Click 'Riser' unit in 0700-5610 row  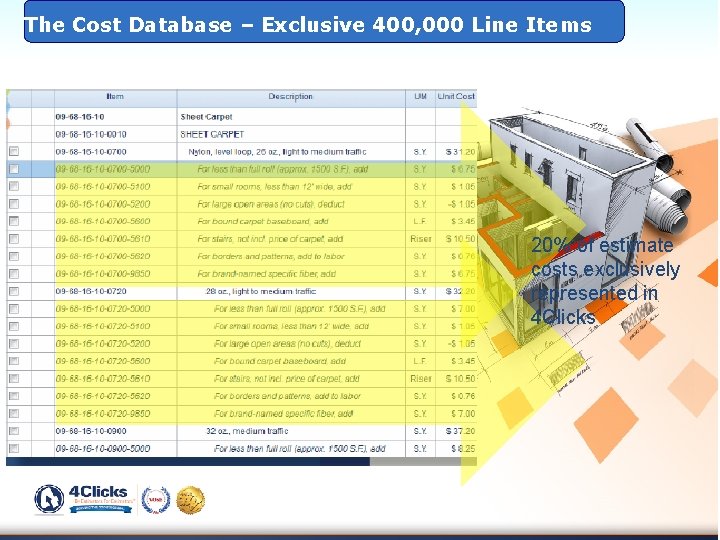pos(421,239)
